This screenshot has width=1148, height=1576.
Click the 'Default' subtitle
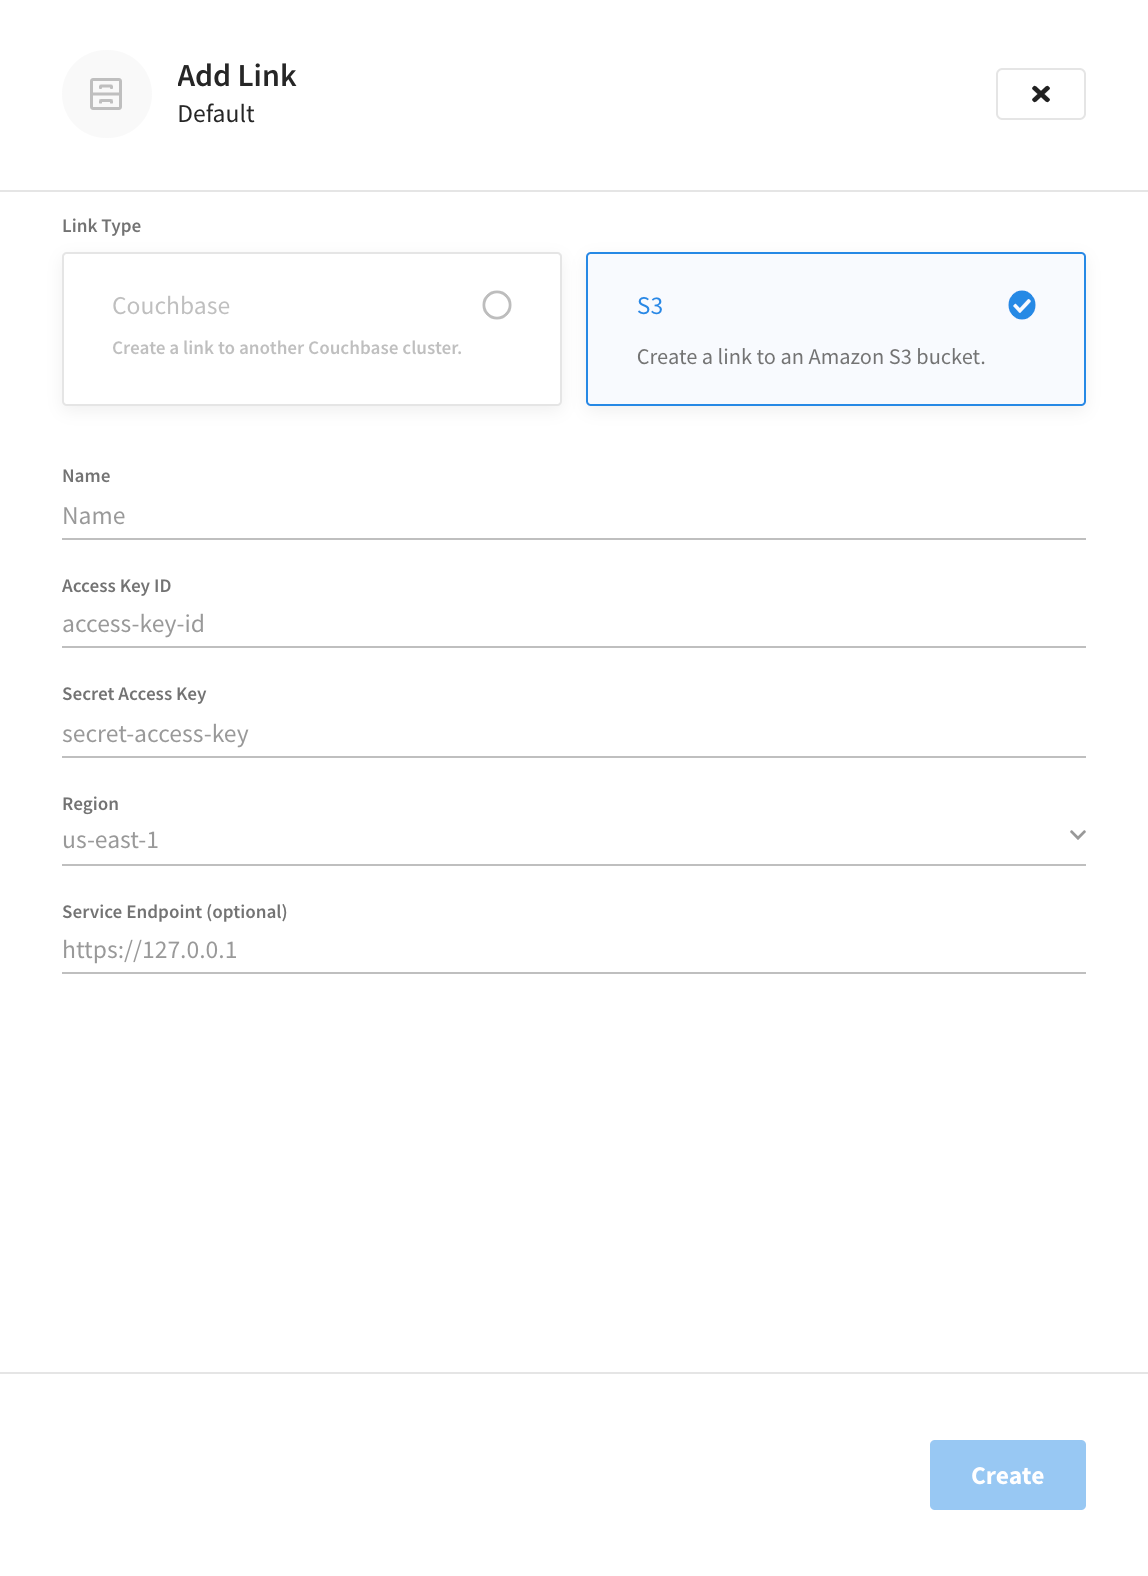click(216, 114)
